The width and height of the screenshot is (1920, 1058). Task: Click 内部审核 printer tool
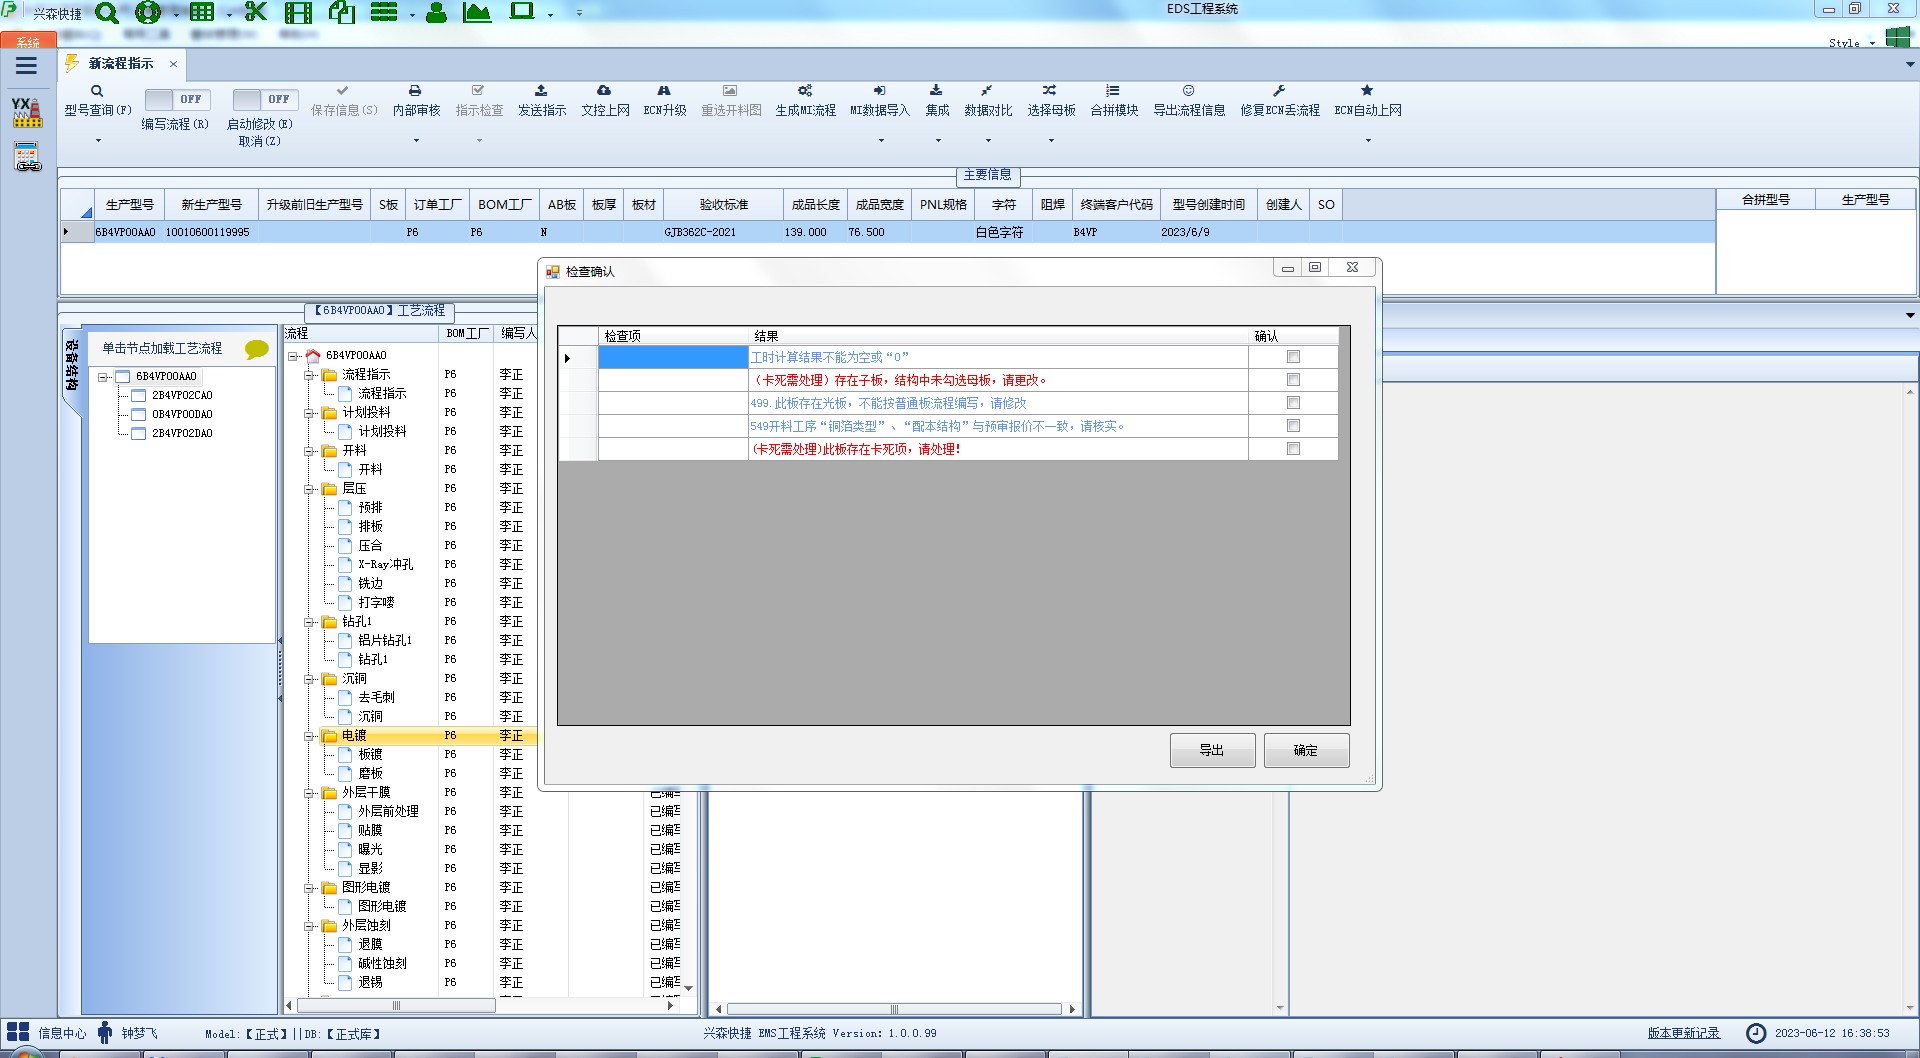416,101
